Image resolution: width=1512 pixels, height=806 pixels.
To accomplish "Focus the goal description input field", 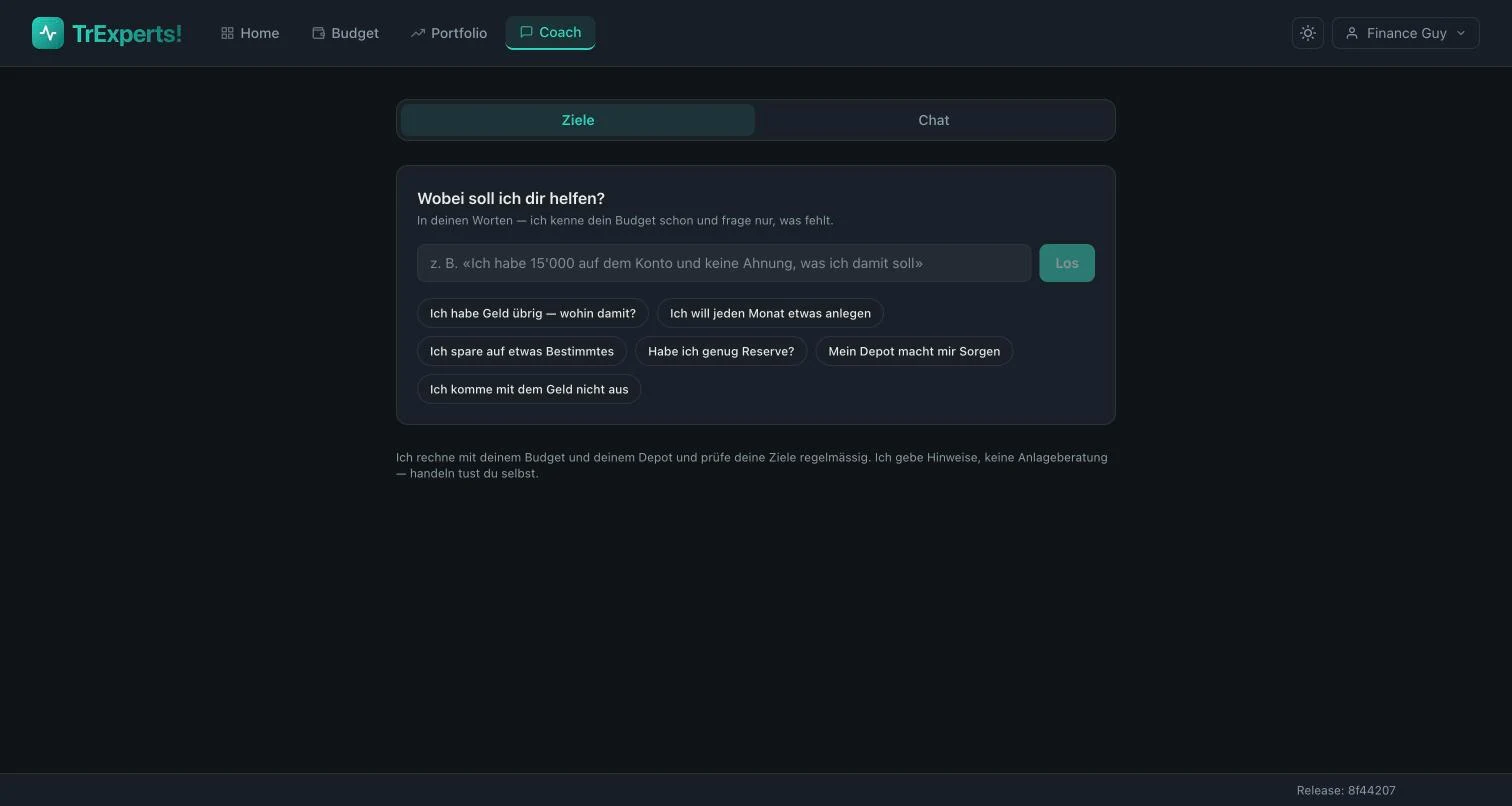I will pyautogui.click(x=724, y=263).
